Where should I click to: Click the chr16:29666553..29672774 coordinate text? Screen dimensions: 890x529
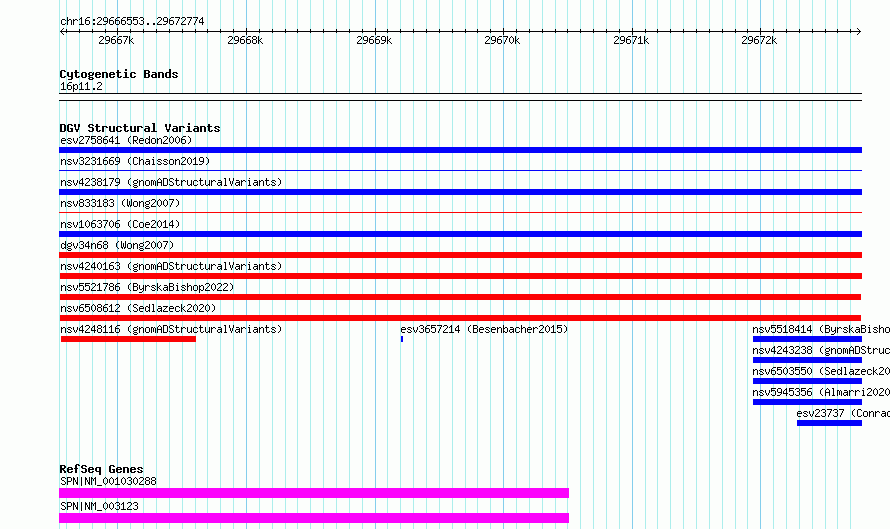(132, 22)
